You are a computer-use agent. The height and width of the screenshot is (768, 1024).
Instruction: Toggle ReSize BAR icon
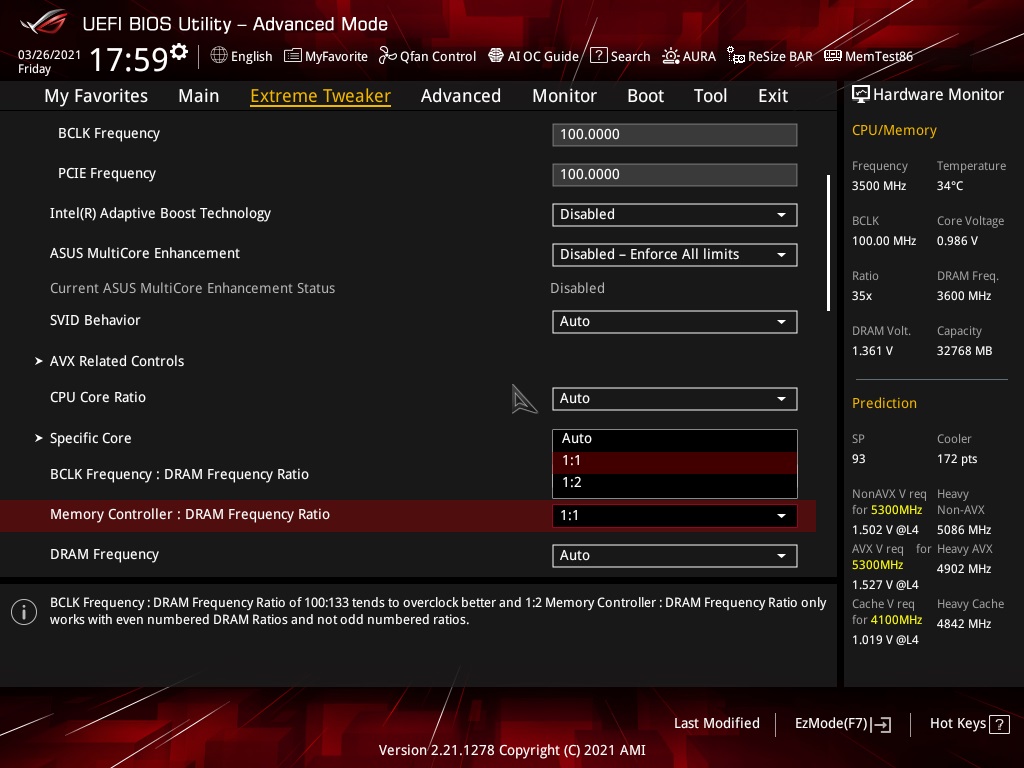(736, 56)
